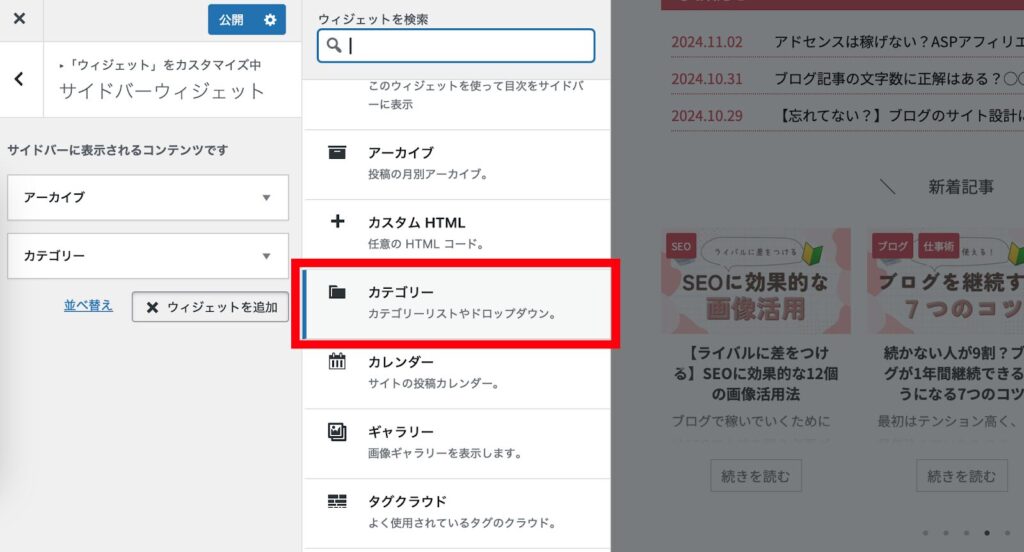Click the magnifier icon in widget search
This screenshot has width=1024, height=552.
[x=334, y=45]
